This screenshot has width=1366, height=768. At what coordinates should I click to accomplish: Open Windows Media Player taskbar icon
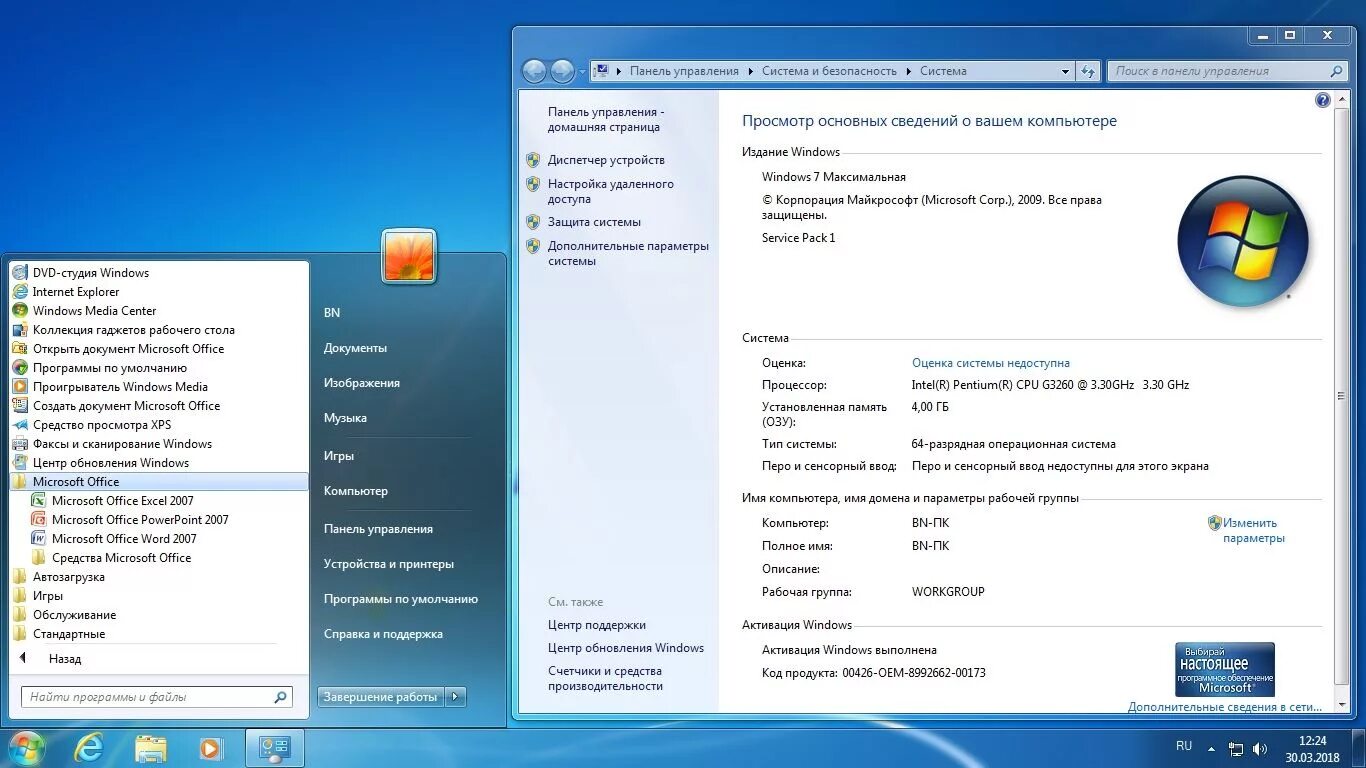(x=210, y=748)
